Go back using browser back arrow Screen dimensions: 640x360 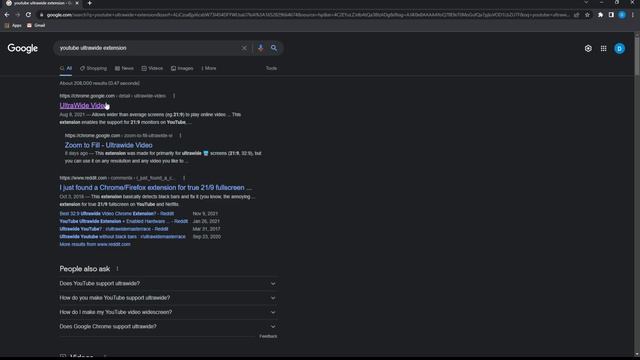pos(7,15)
